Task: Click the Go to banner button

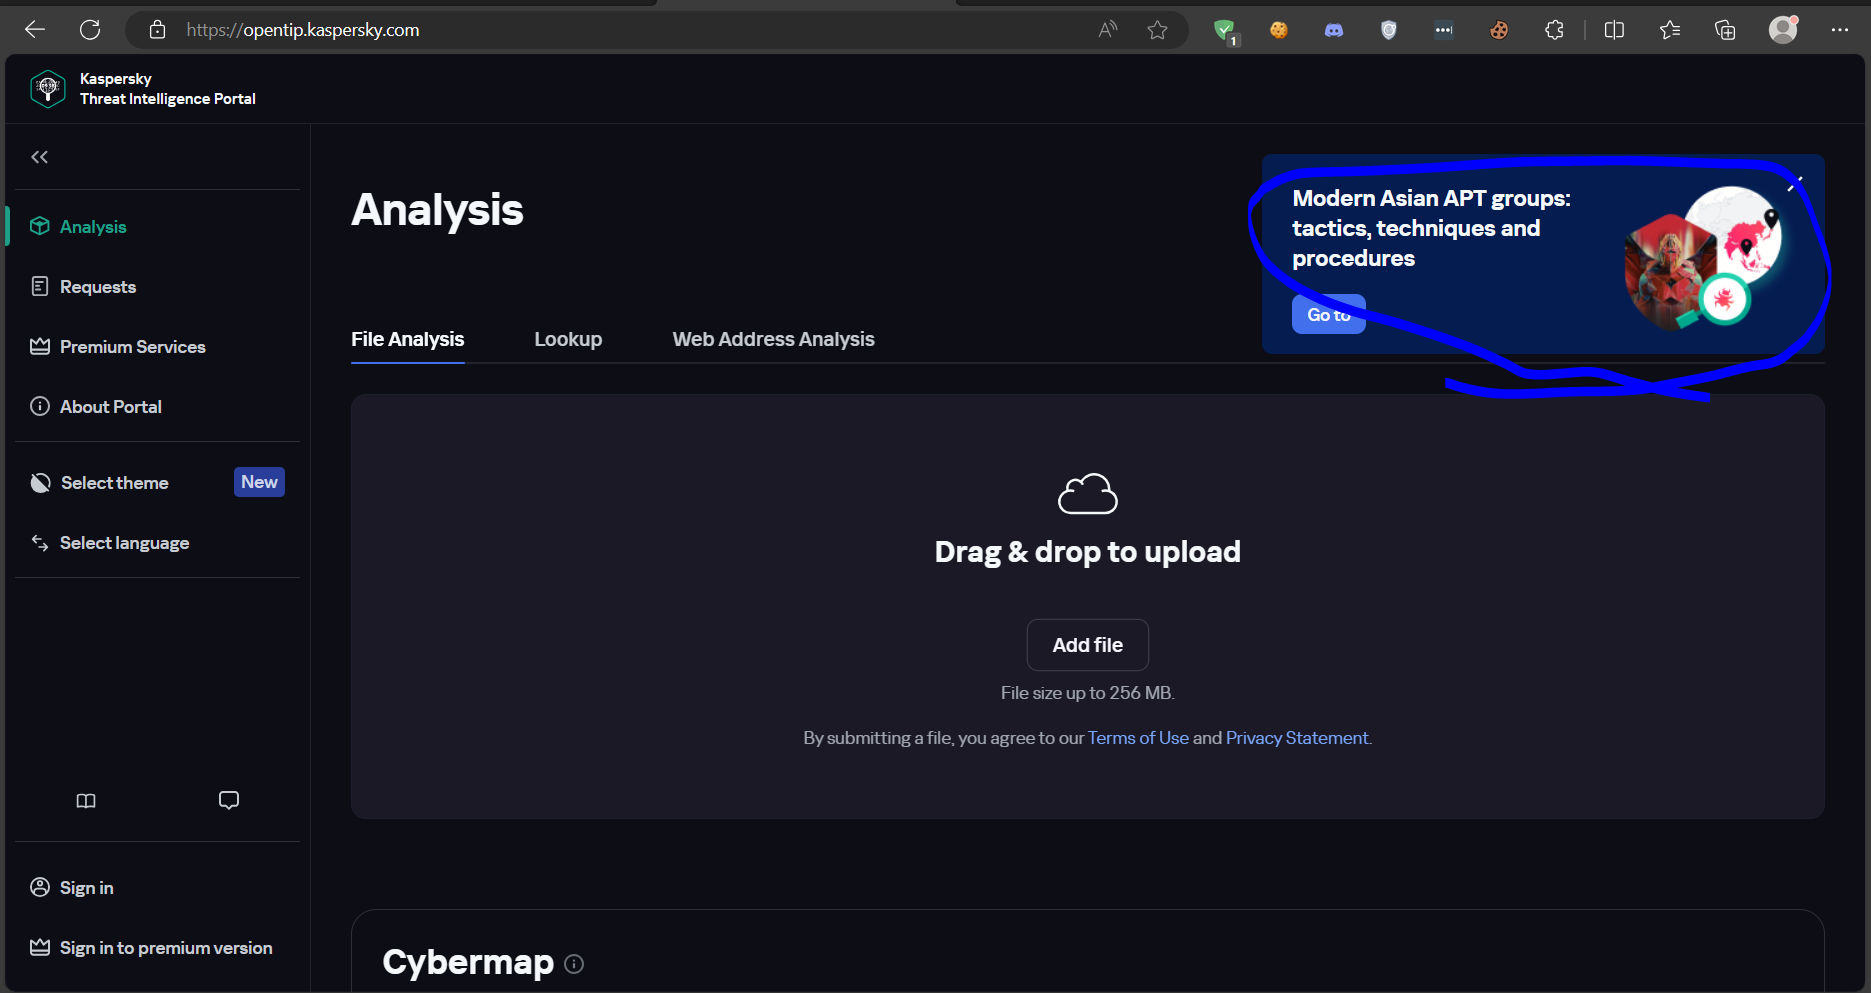Action: tap(1328, 313)
